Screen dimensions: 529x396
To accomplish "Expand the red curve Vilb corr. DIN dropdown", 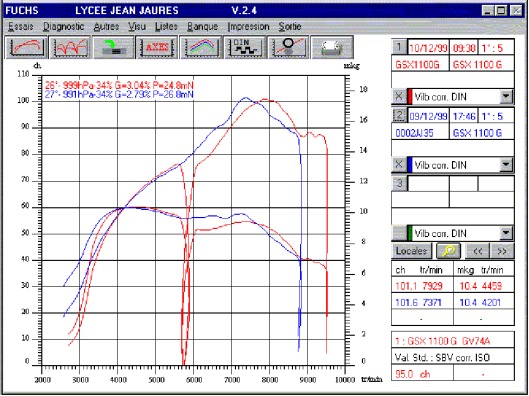I will 506,97.
